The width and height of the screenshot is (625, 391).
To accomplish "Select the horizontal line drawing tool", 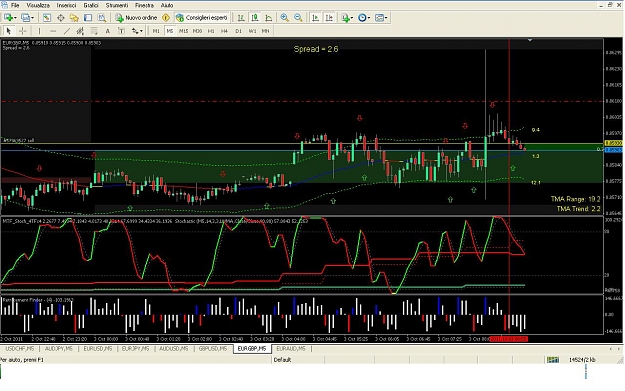I will coord(53,31).
